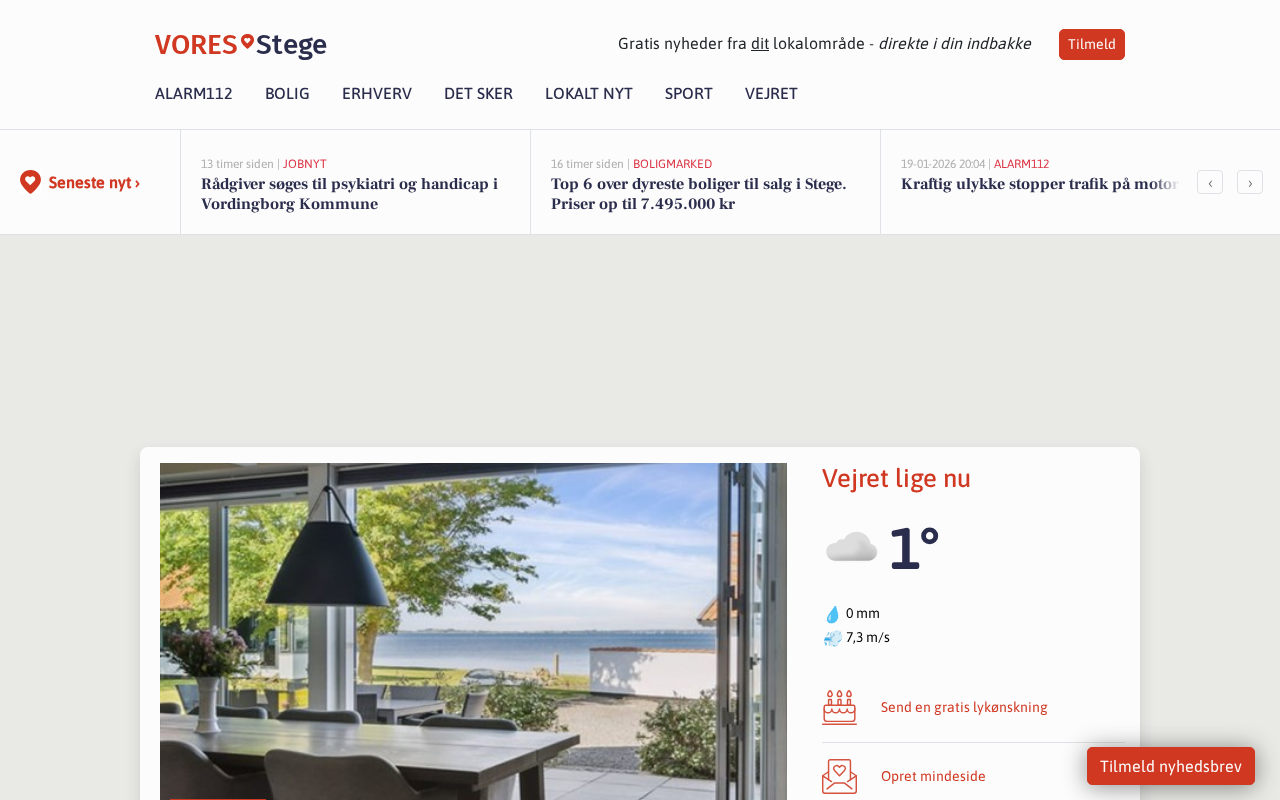
Task: Click the red Tilmeld button in the header
Action: click(1092, 44)
